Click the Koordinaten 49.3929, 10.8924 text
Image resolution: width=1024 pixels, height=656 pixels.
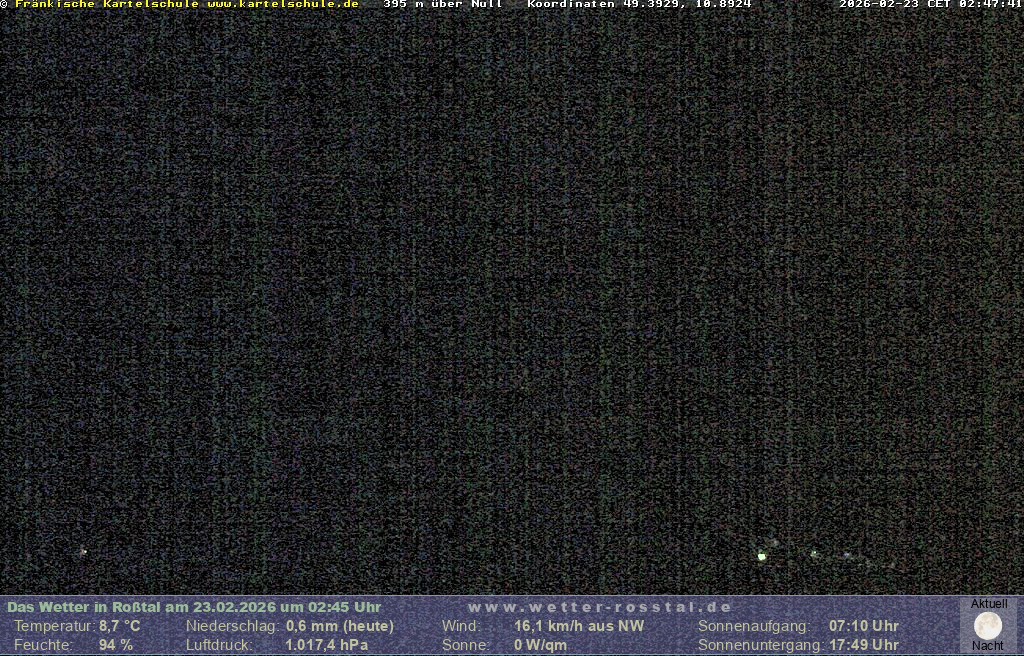[x=639, y=4]
